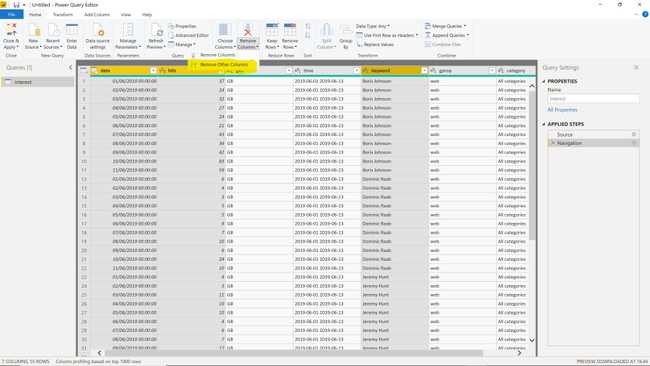Image resolution: width=650 pixels, height=366 pixels.
Task: Click the Choose Columns icon
Action: click(x=225, y=30)
